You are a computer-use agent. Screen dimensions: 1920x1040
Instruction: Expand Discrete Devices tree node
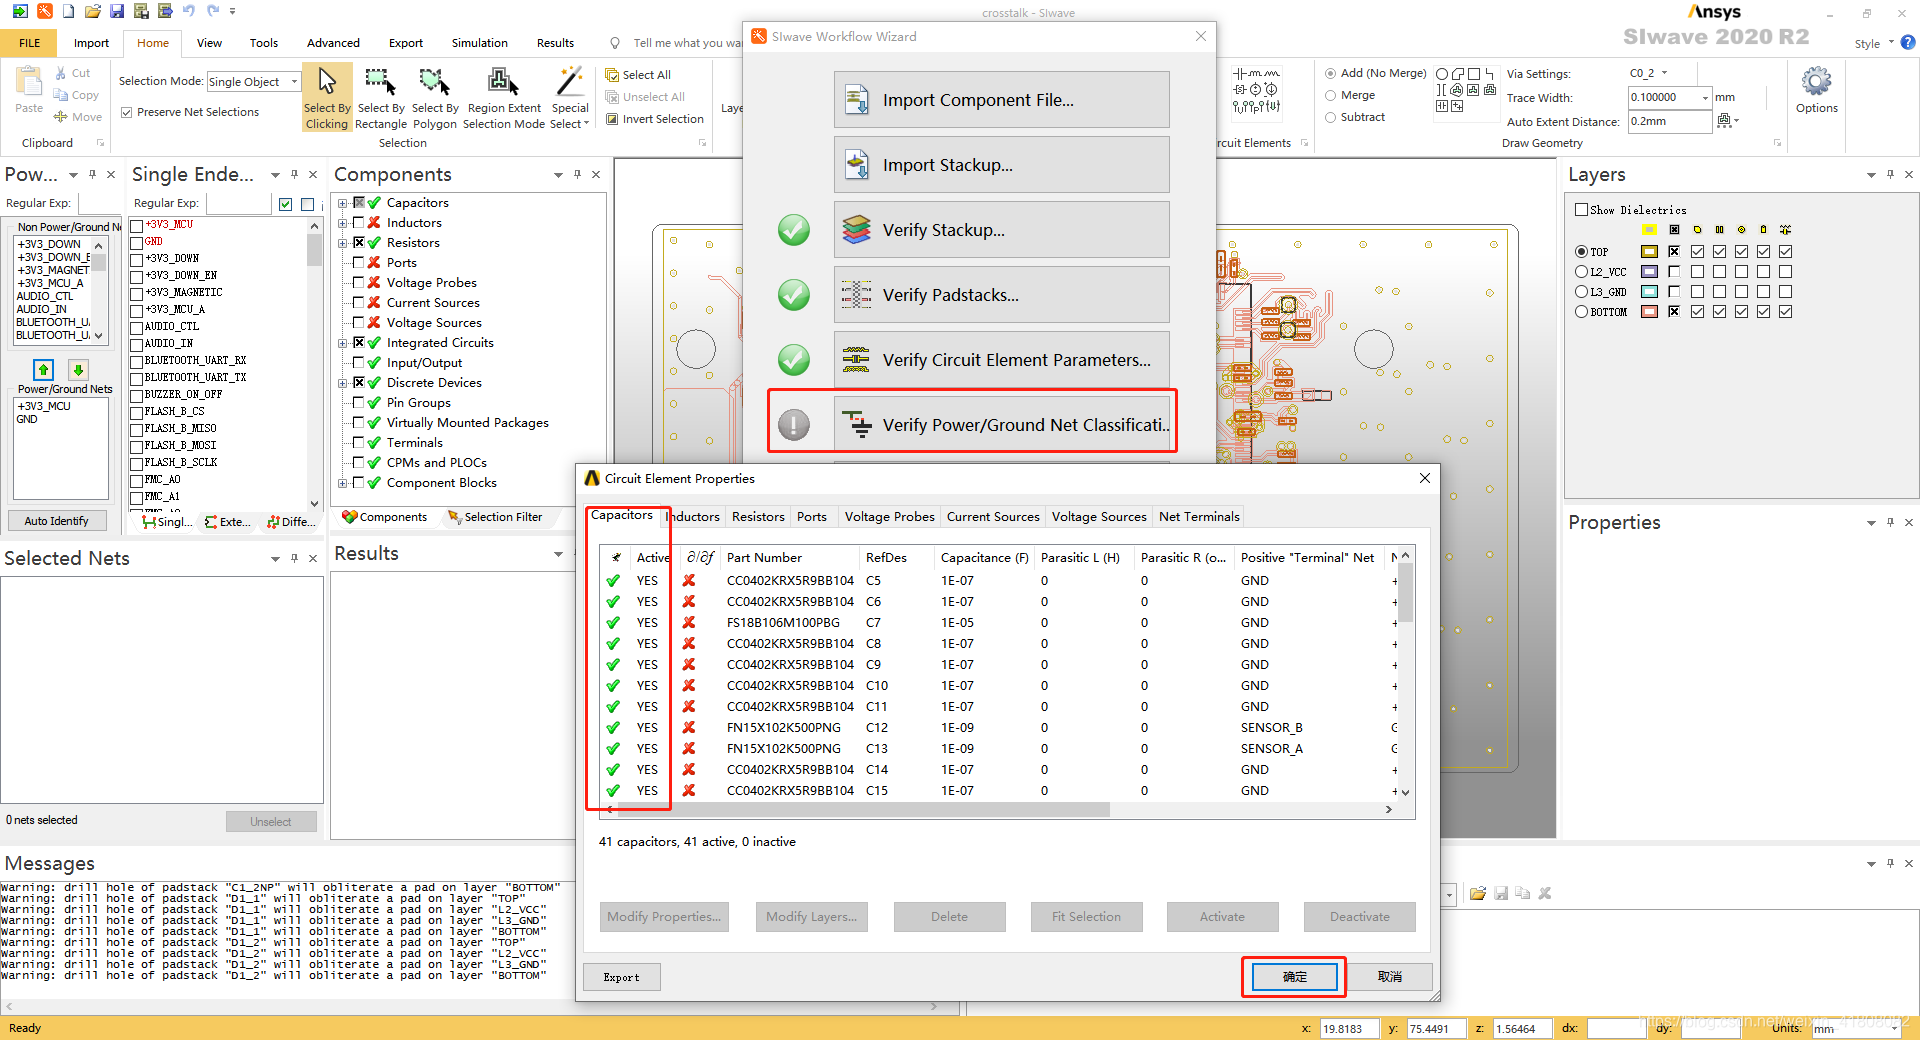[343, 383]
